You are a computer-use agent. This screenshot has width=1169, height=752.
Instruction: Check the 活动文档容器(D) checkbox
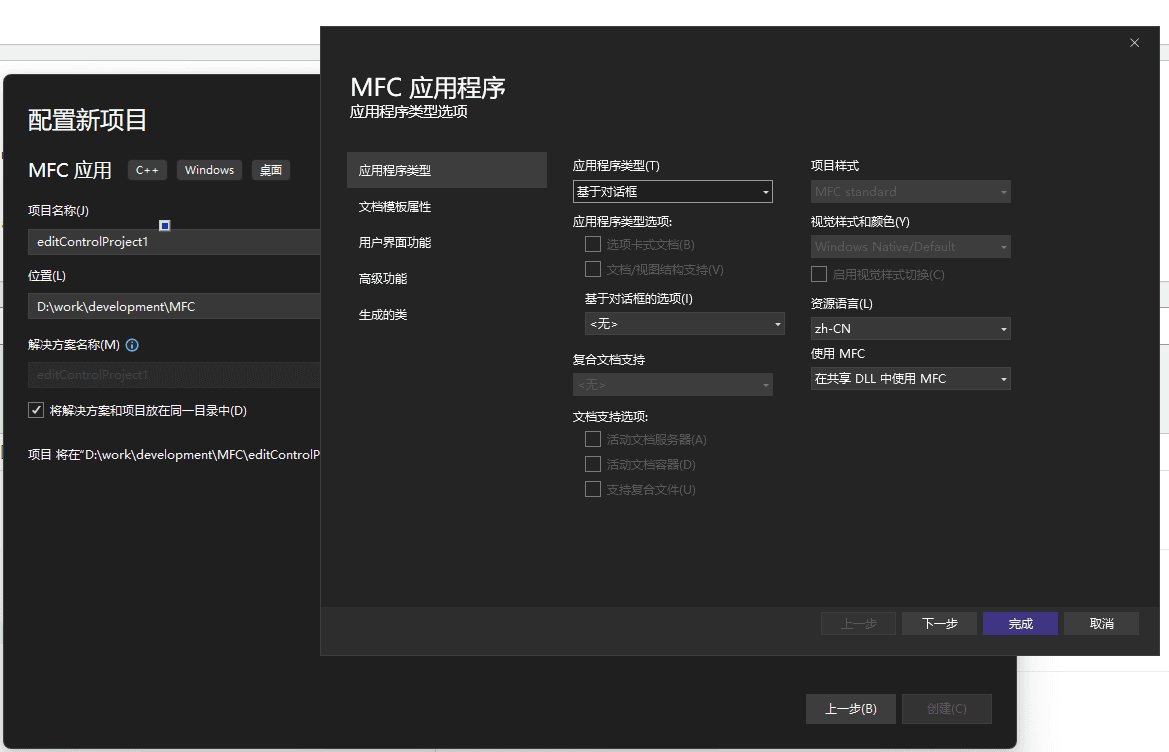593,464
